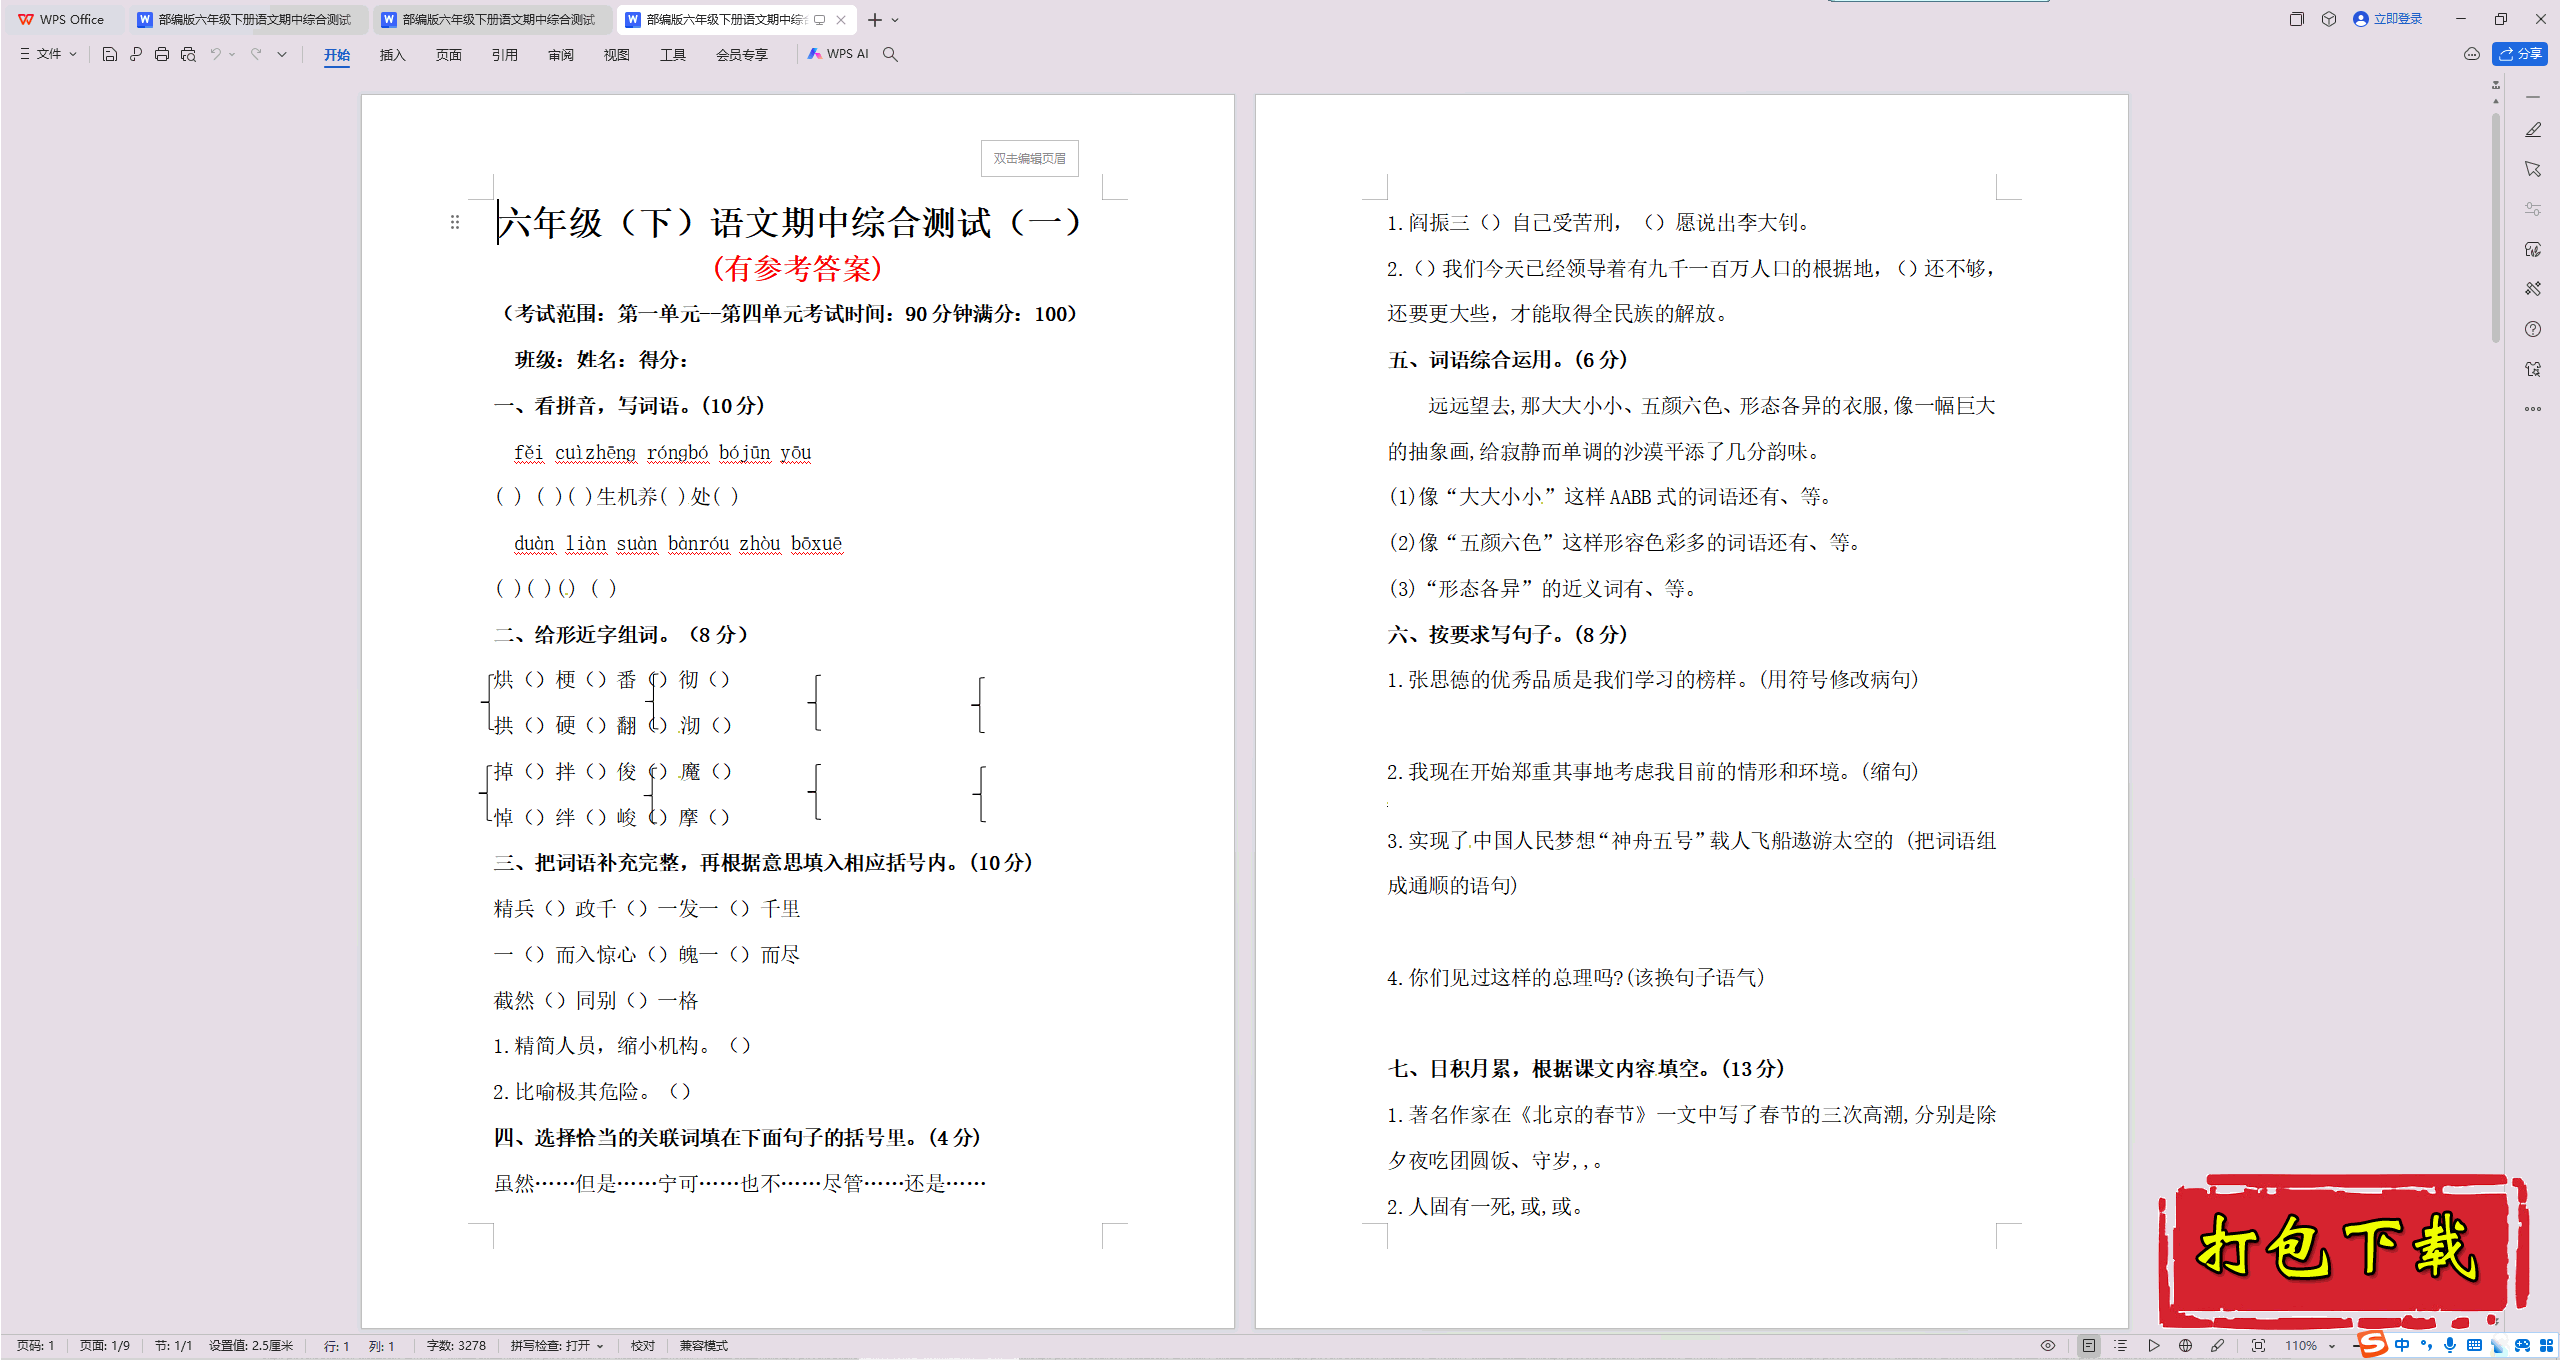Click the plus icon to add new tab
This screenshot has width=2560, height=1360.
875,20
